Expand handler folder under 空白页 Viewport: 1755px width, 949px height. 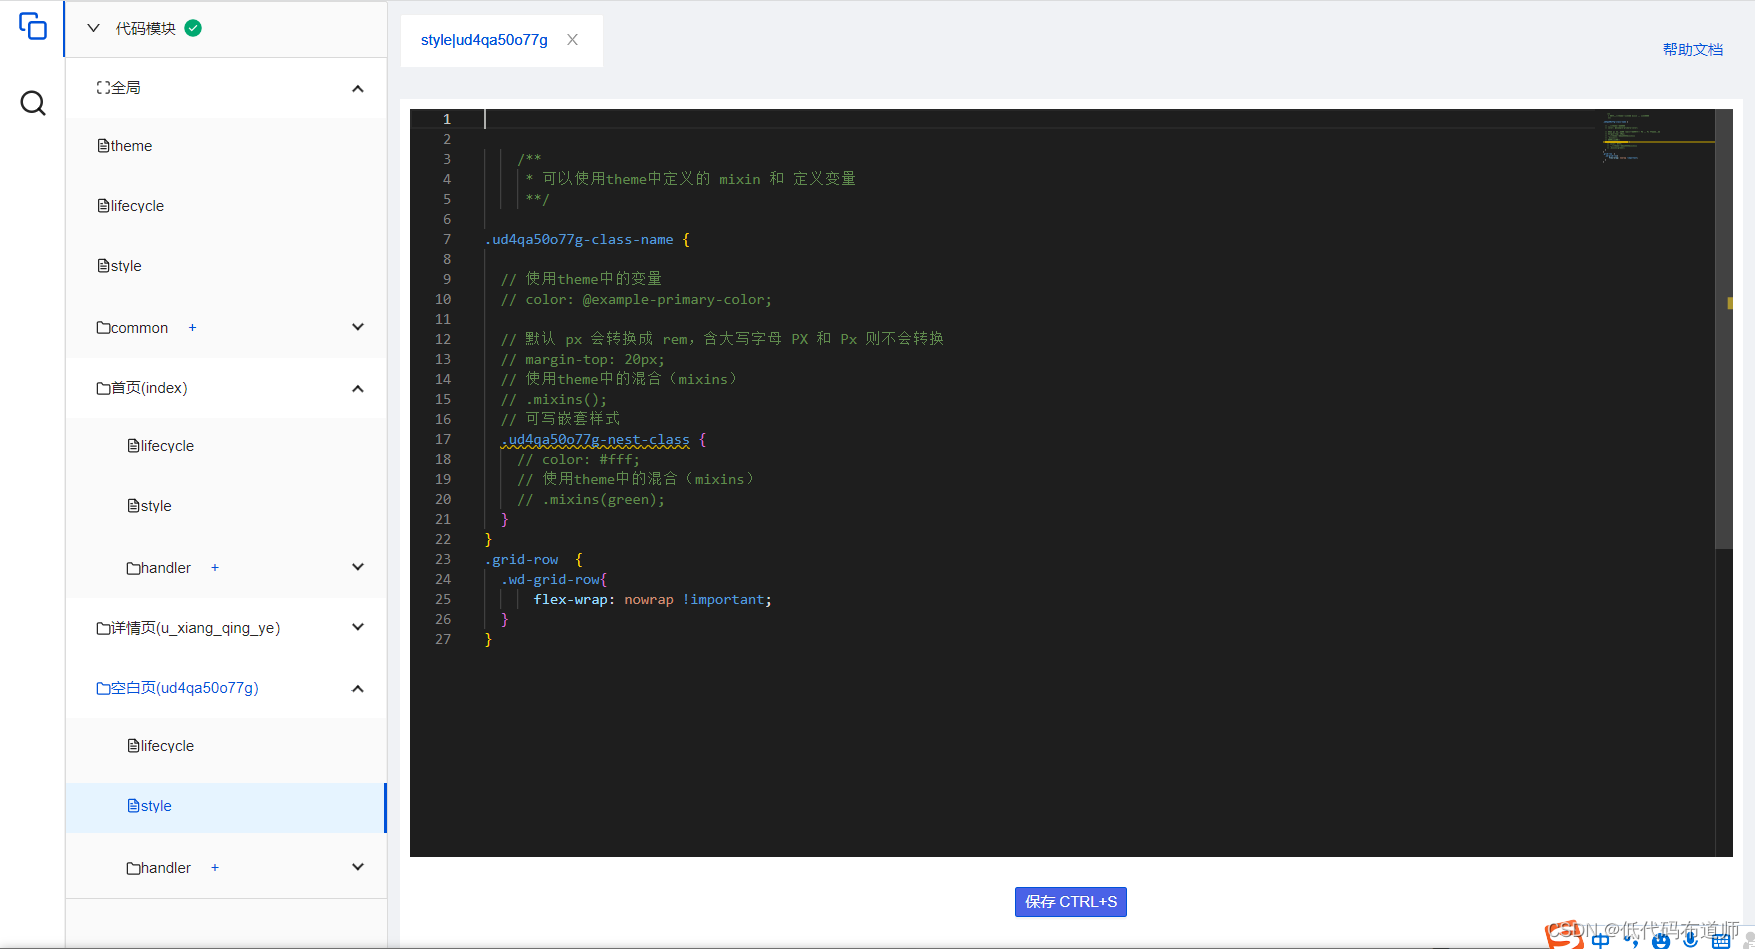coord(358,867)
